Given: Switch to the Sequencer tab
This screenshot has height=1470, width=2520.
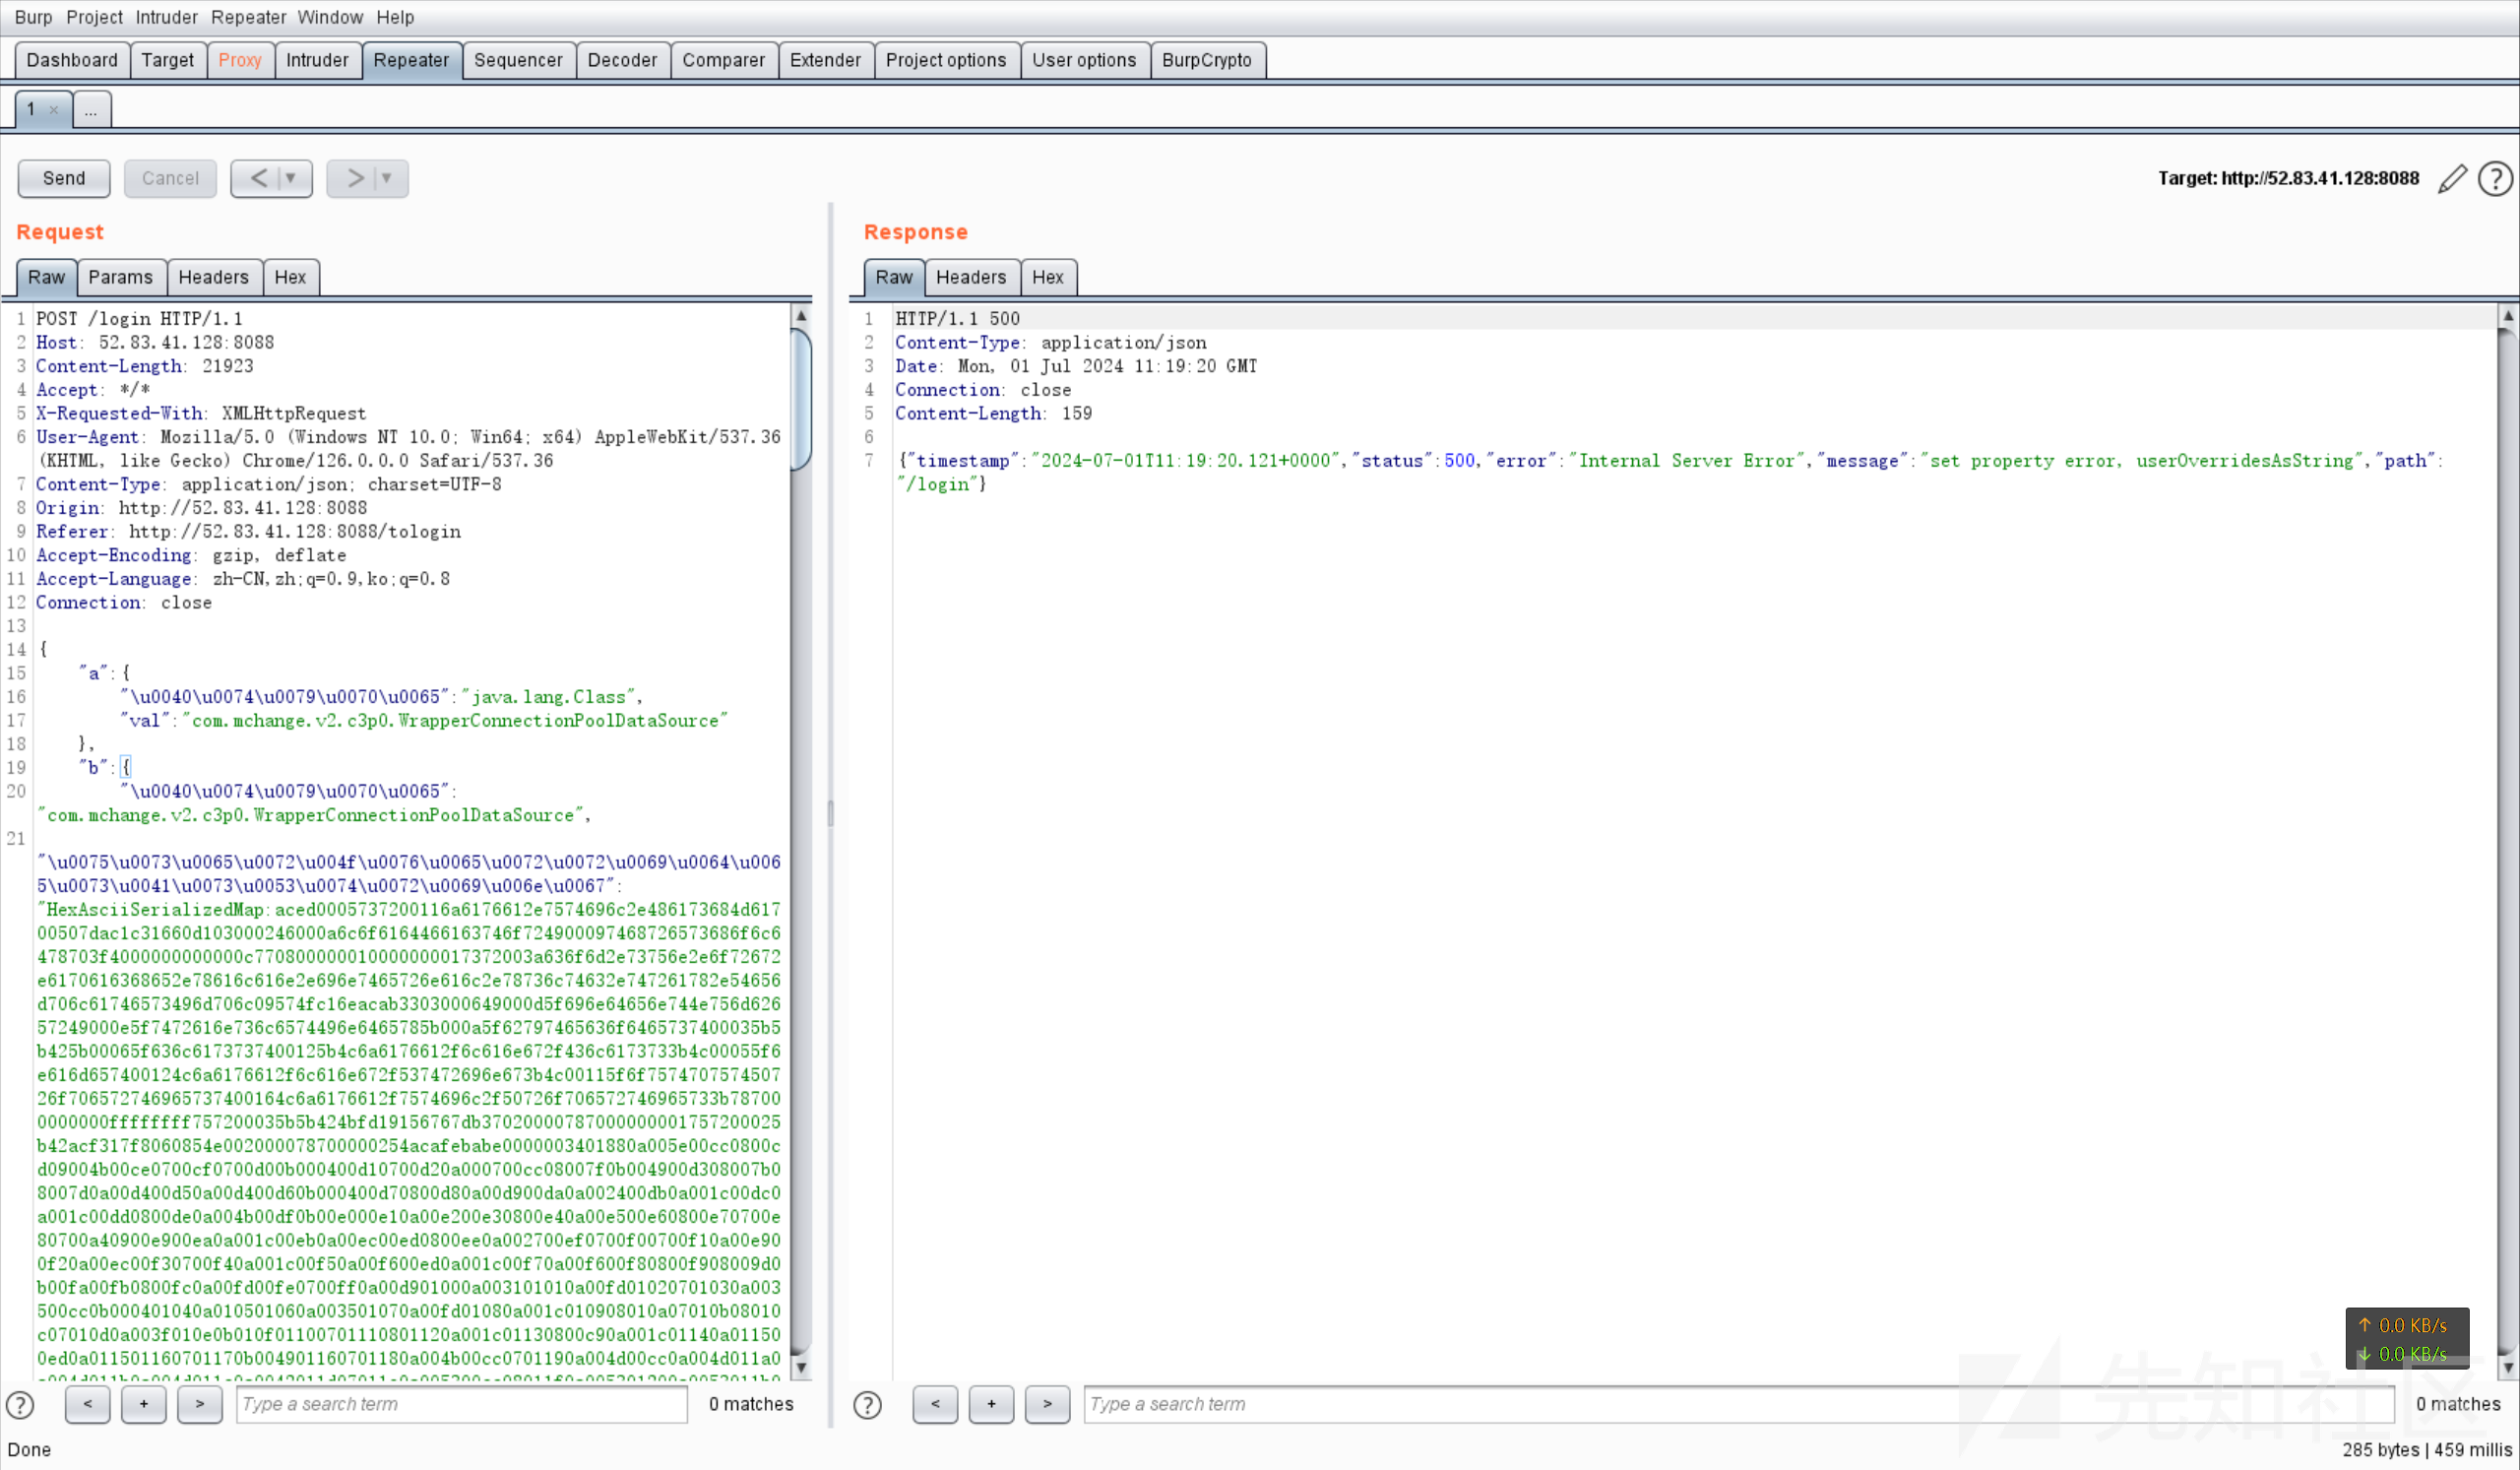Looking at the screenshot, I should coord(518,60).
